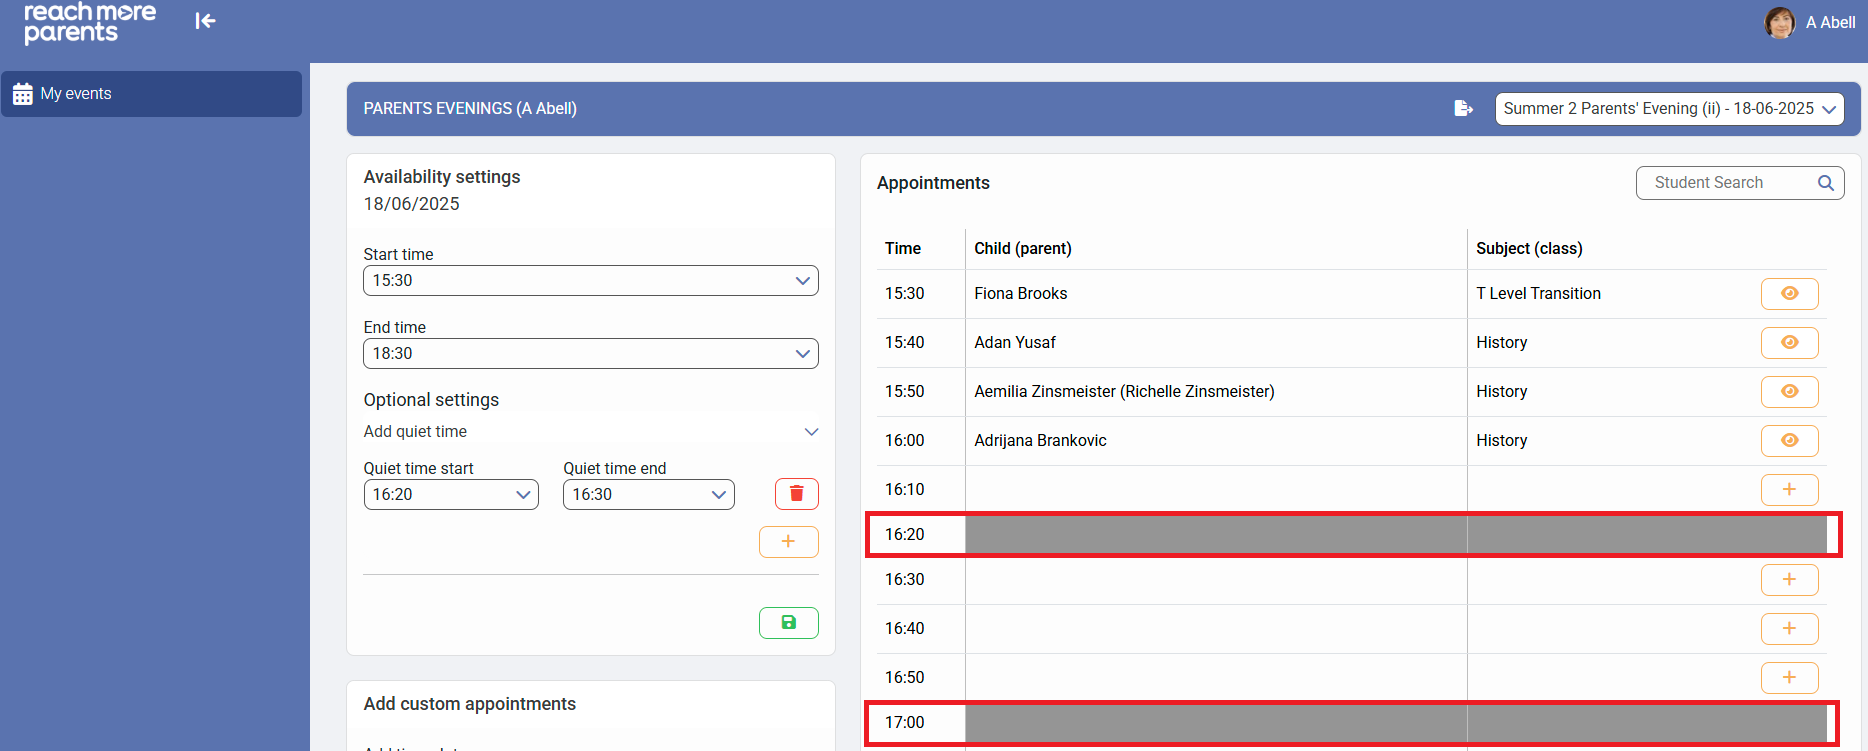The image size is (1868, 751).
Task: Open the Start time dropdown
Action: pos(590,281)
